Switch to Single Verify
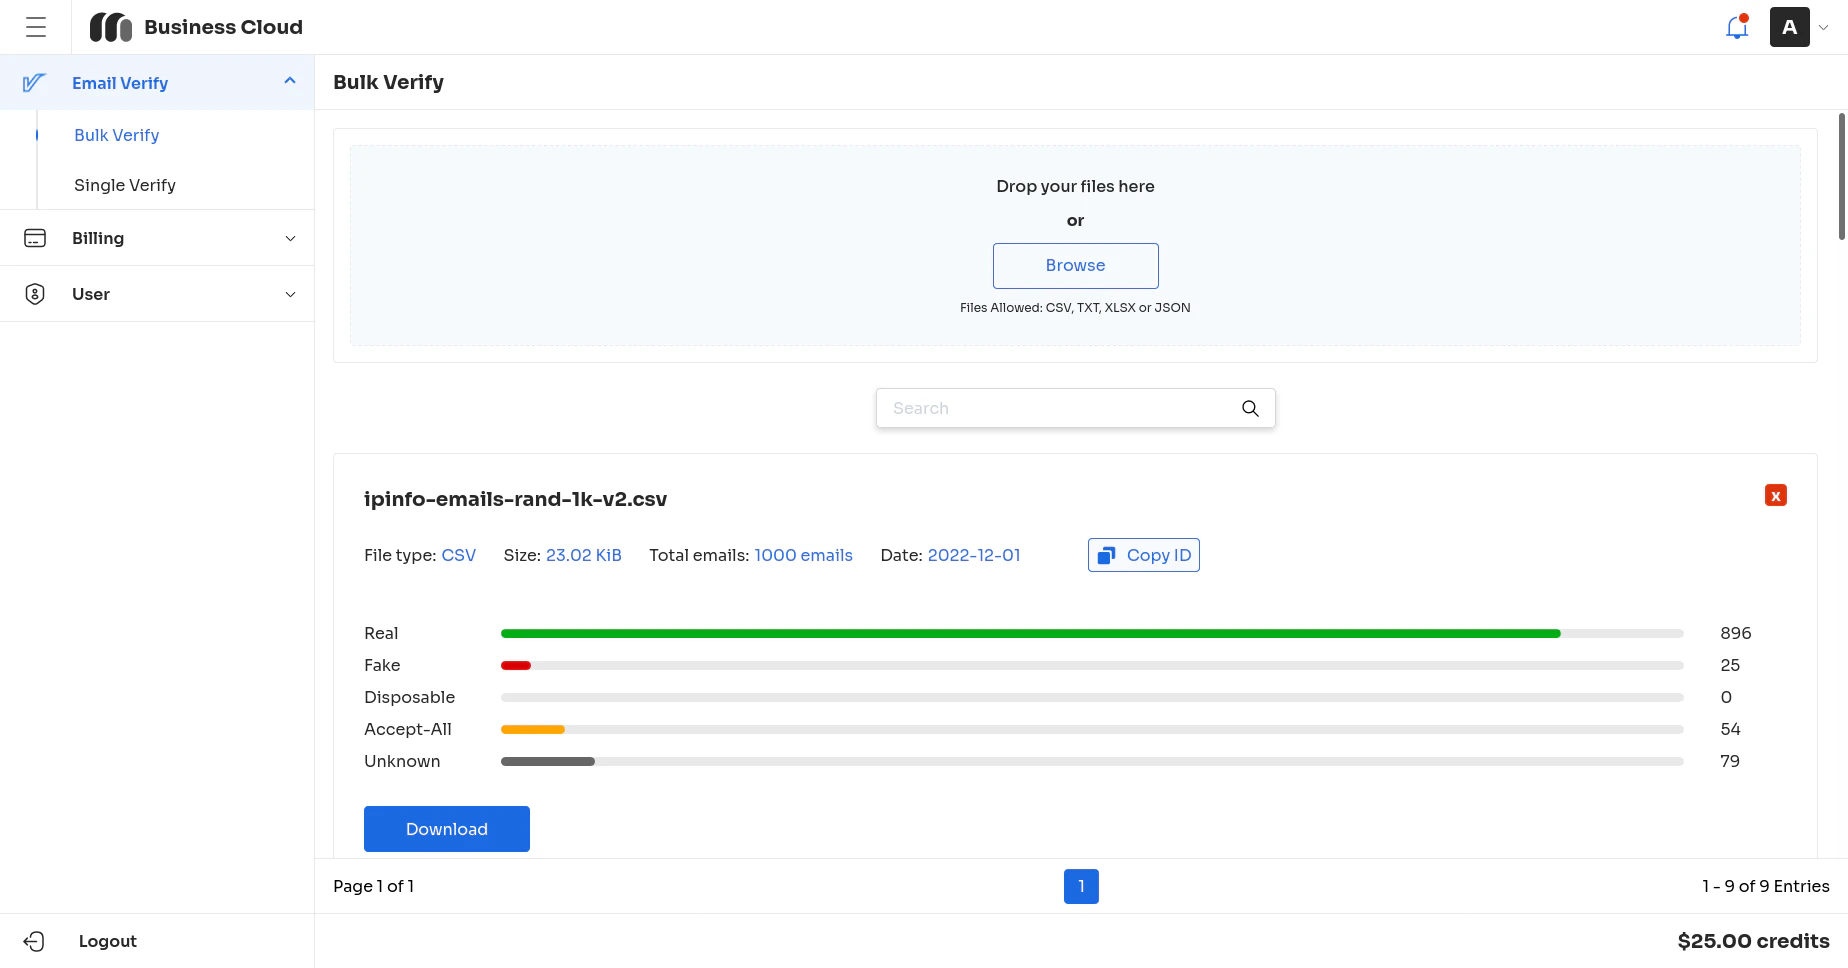Viewport: 1848px width, 968px height. (x=124, y=185)
